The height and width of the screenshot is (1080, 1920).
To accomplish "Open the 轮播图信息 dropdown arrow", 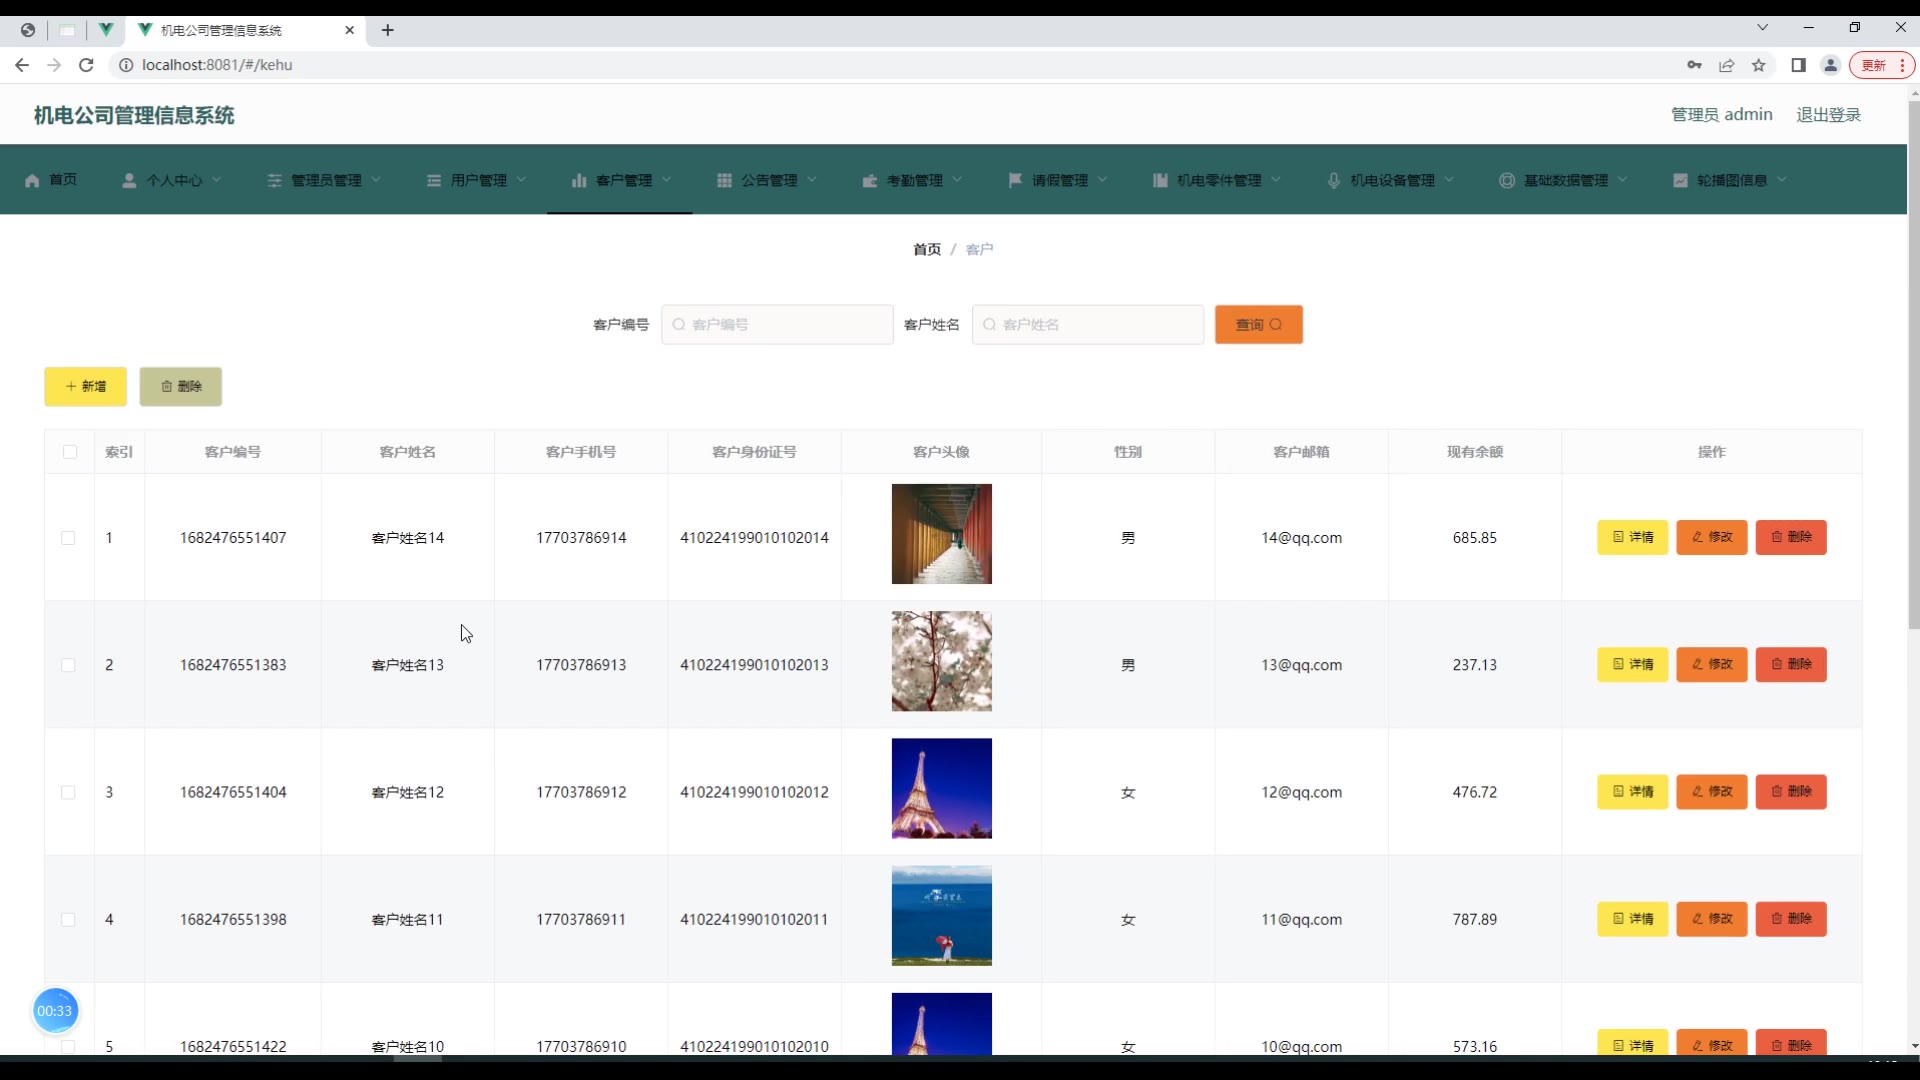I will point(1782,180).
